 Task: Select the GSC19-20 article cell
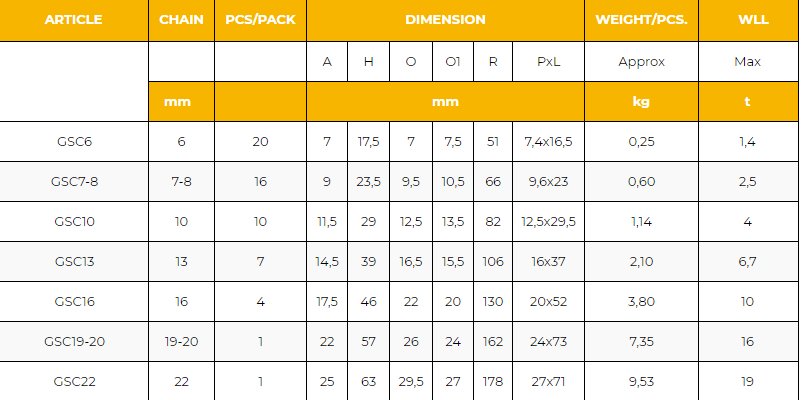click(74, 342)
